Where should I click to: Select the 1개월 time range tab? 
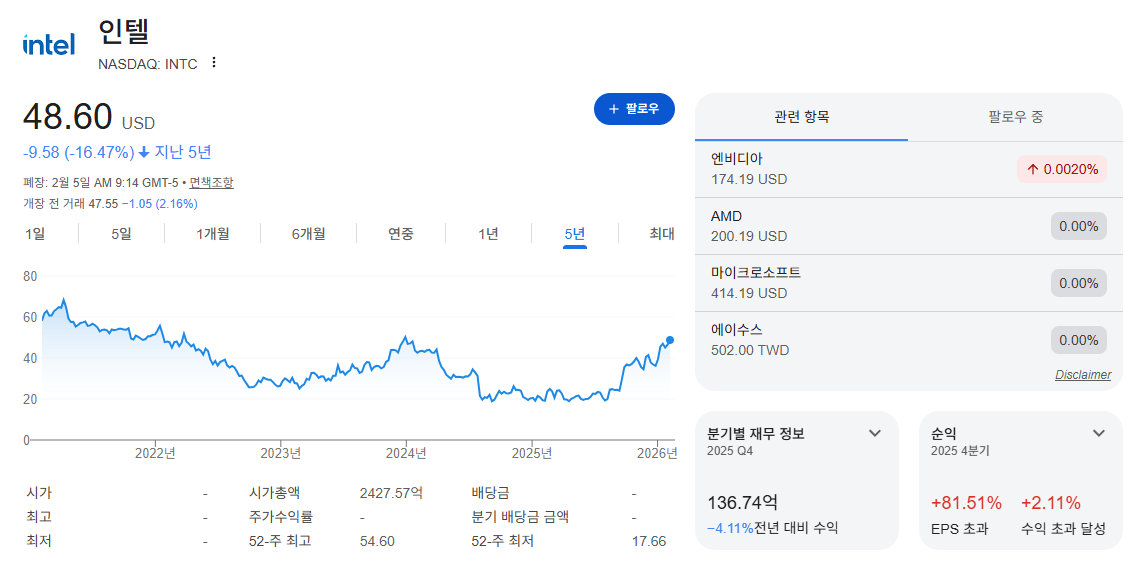tap(213, 233)
